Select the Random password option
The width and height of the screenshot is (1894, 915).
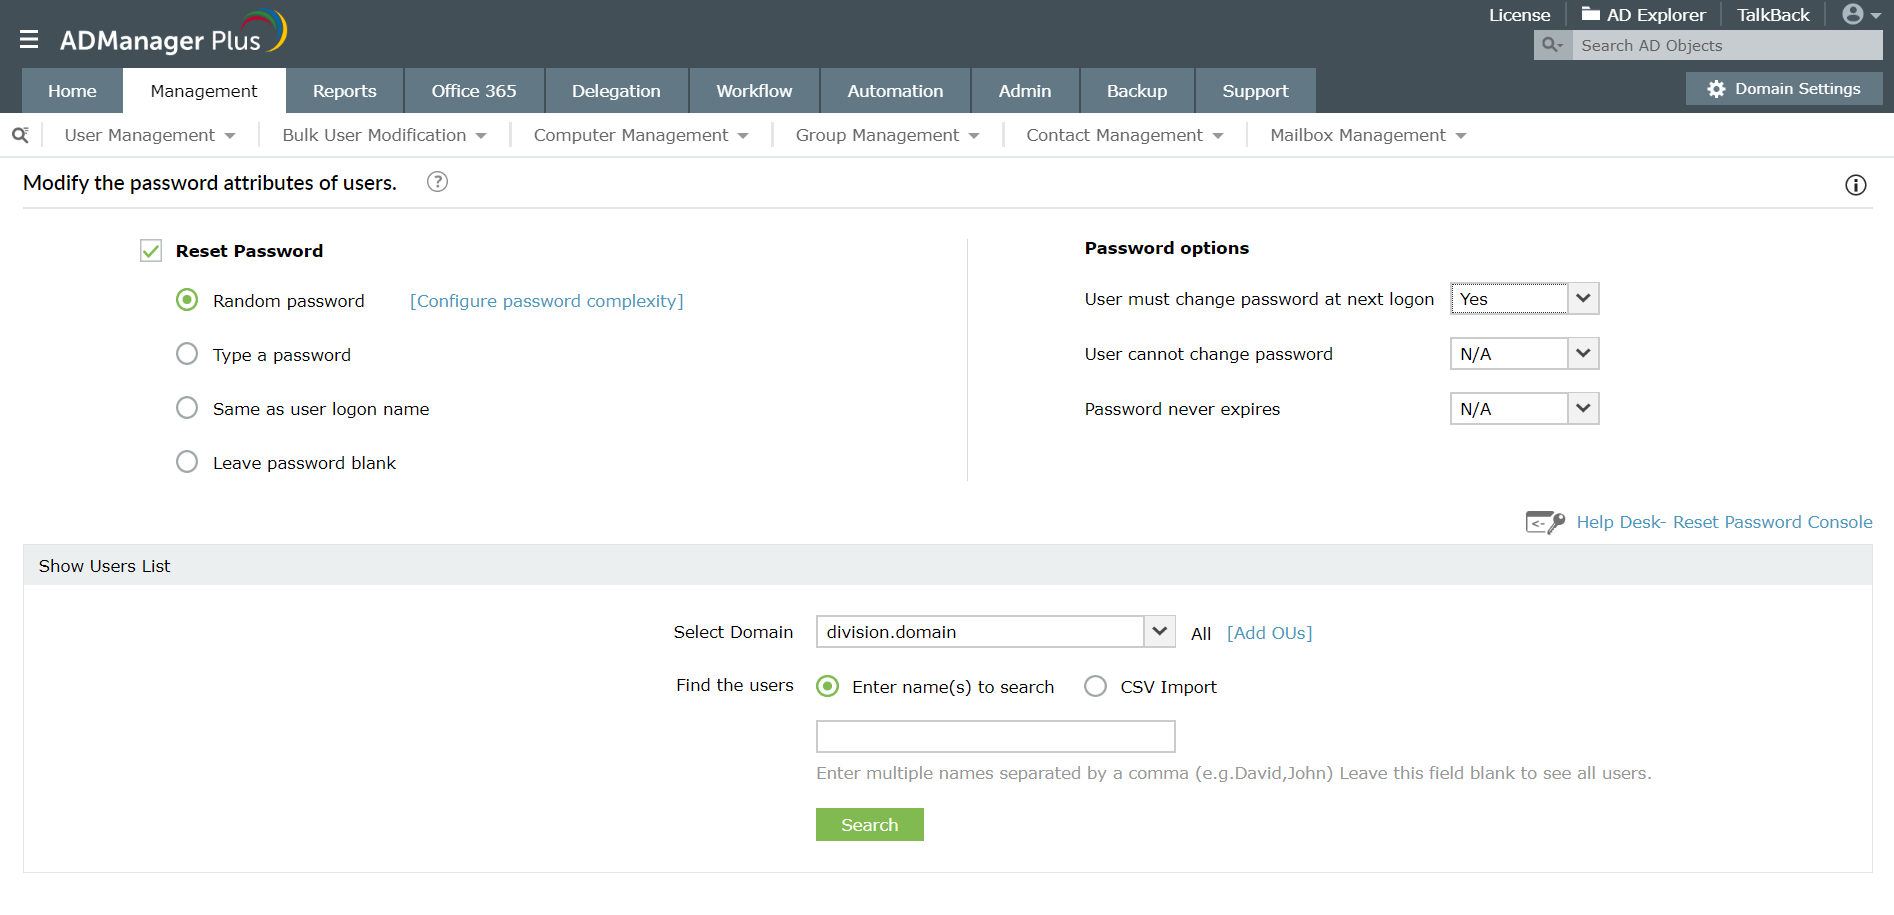[187, 300]
